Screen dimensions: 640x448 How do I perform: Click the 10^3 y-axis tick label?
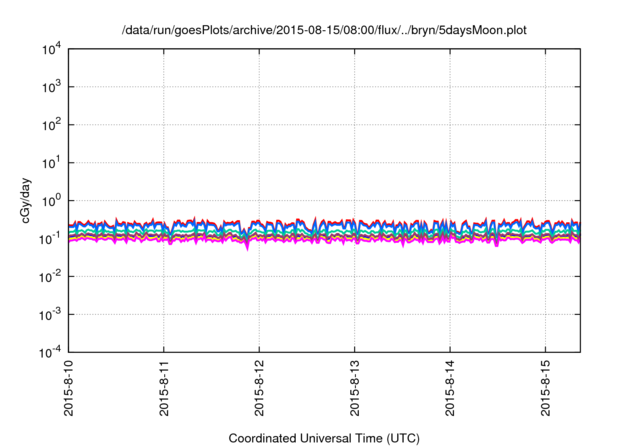51,87
